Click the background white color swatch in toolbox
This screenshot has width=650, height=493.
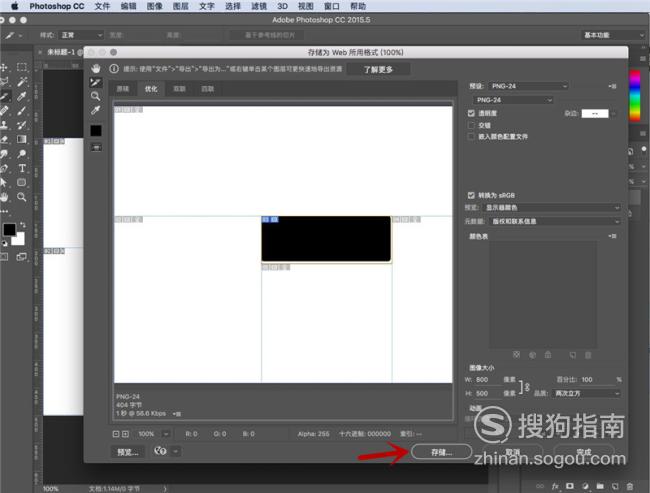click(x=19, y=240)
